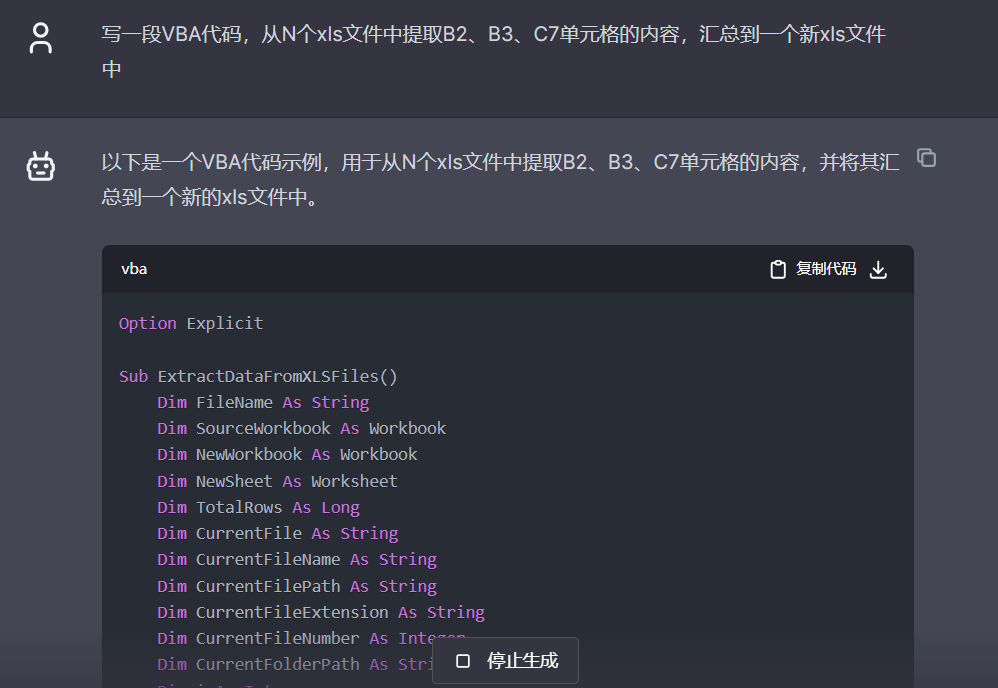Click the Dim CurrentFileName As String line
Viewport: 998px width, 688px height.
pyautogui.click(x=296, y=559)
